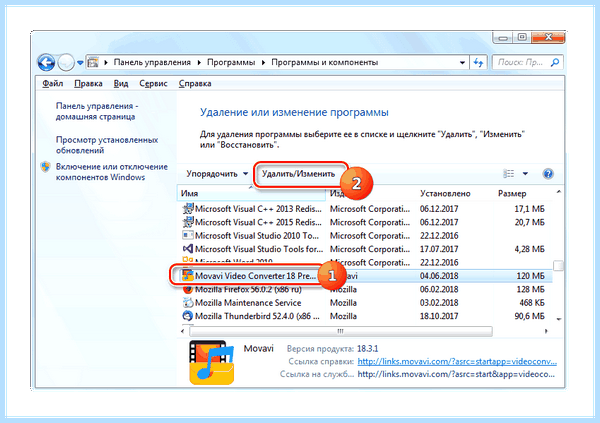Expand the view options dropdown arrow
The width and height of the screenshot is (600, 423).
[525, 174]
